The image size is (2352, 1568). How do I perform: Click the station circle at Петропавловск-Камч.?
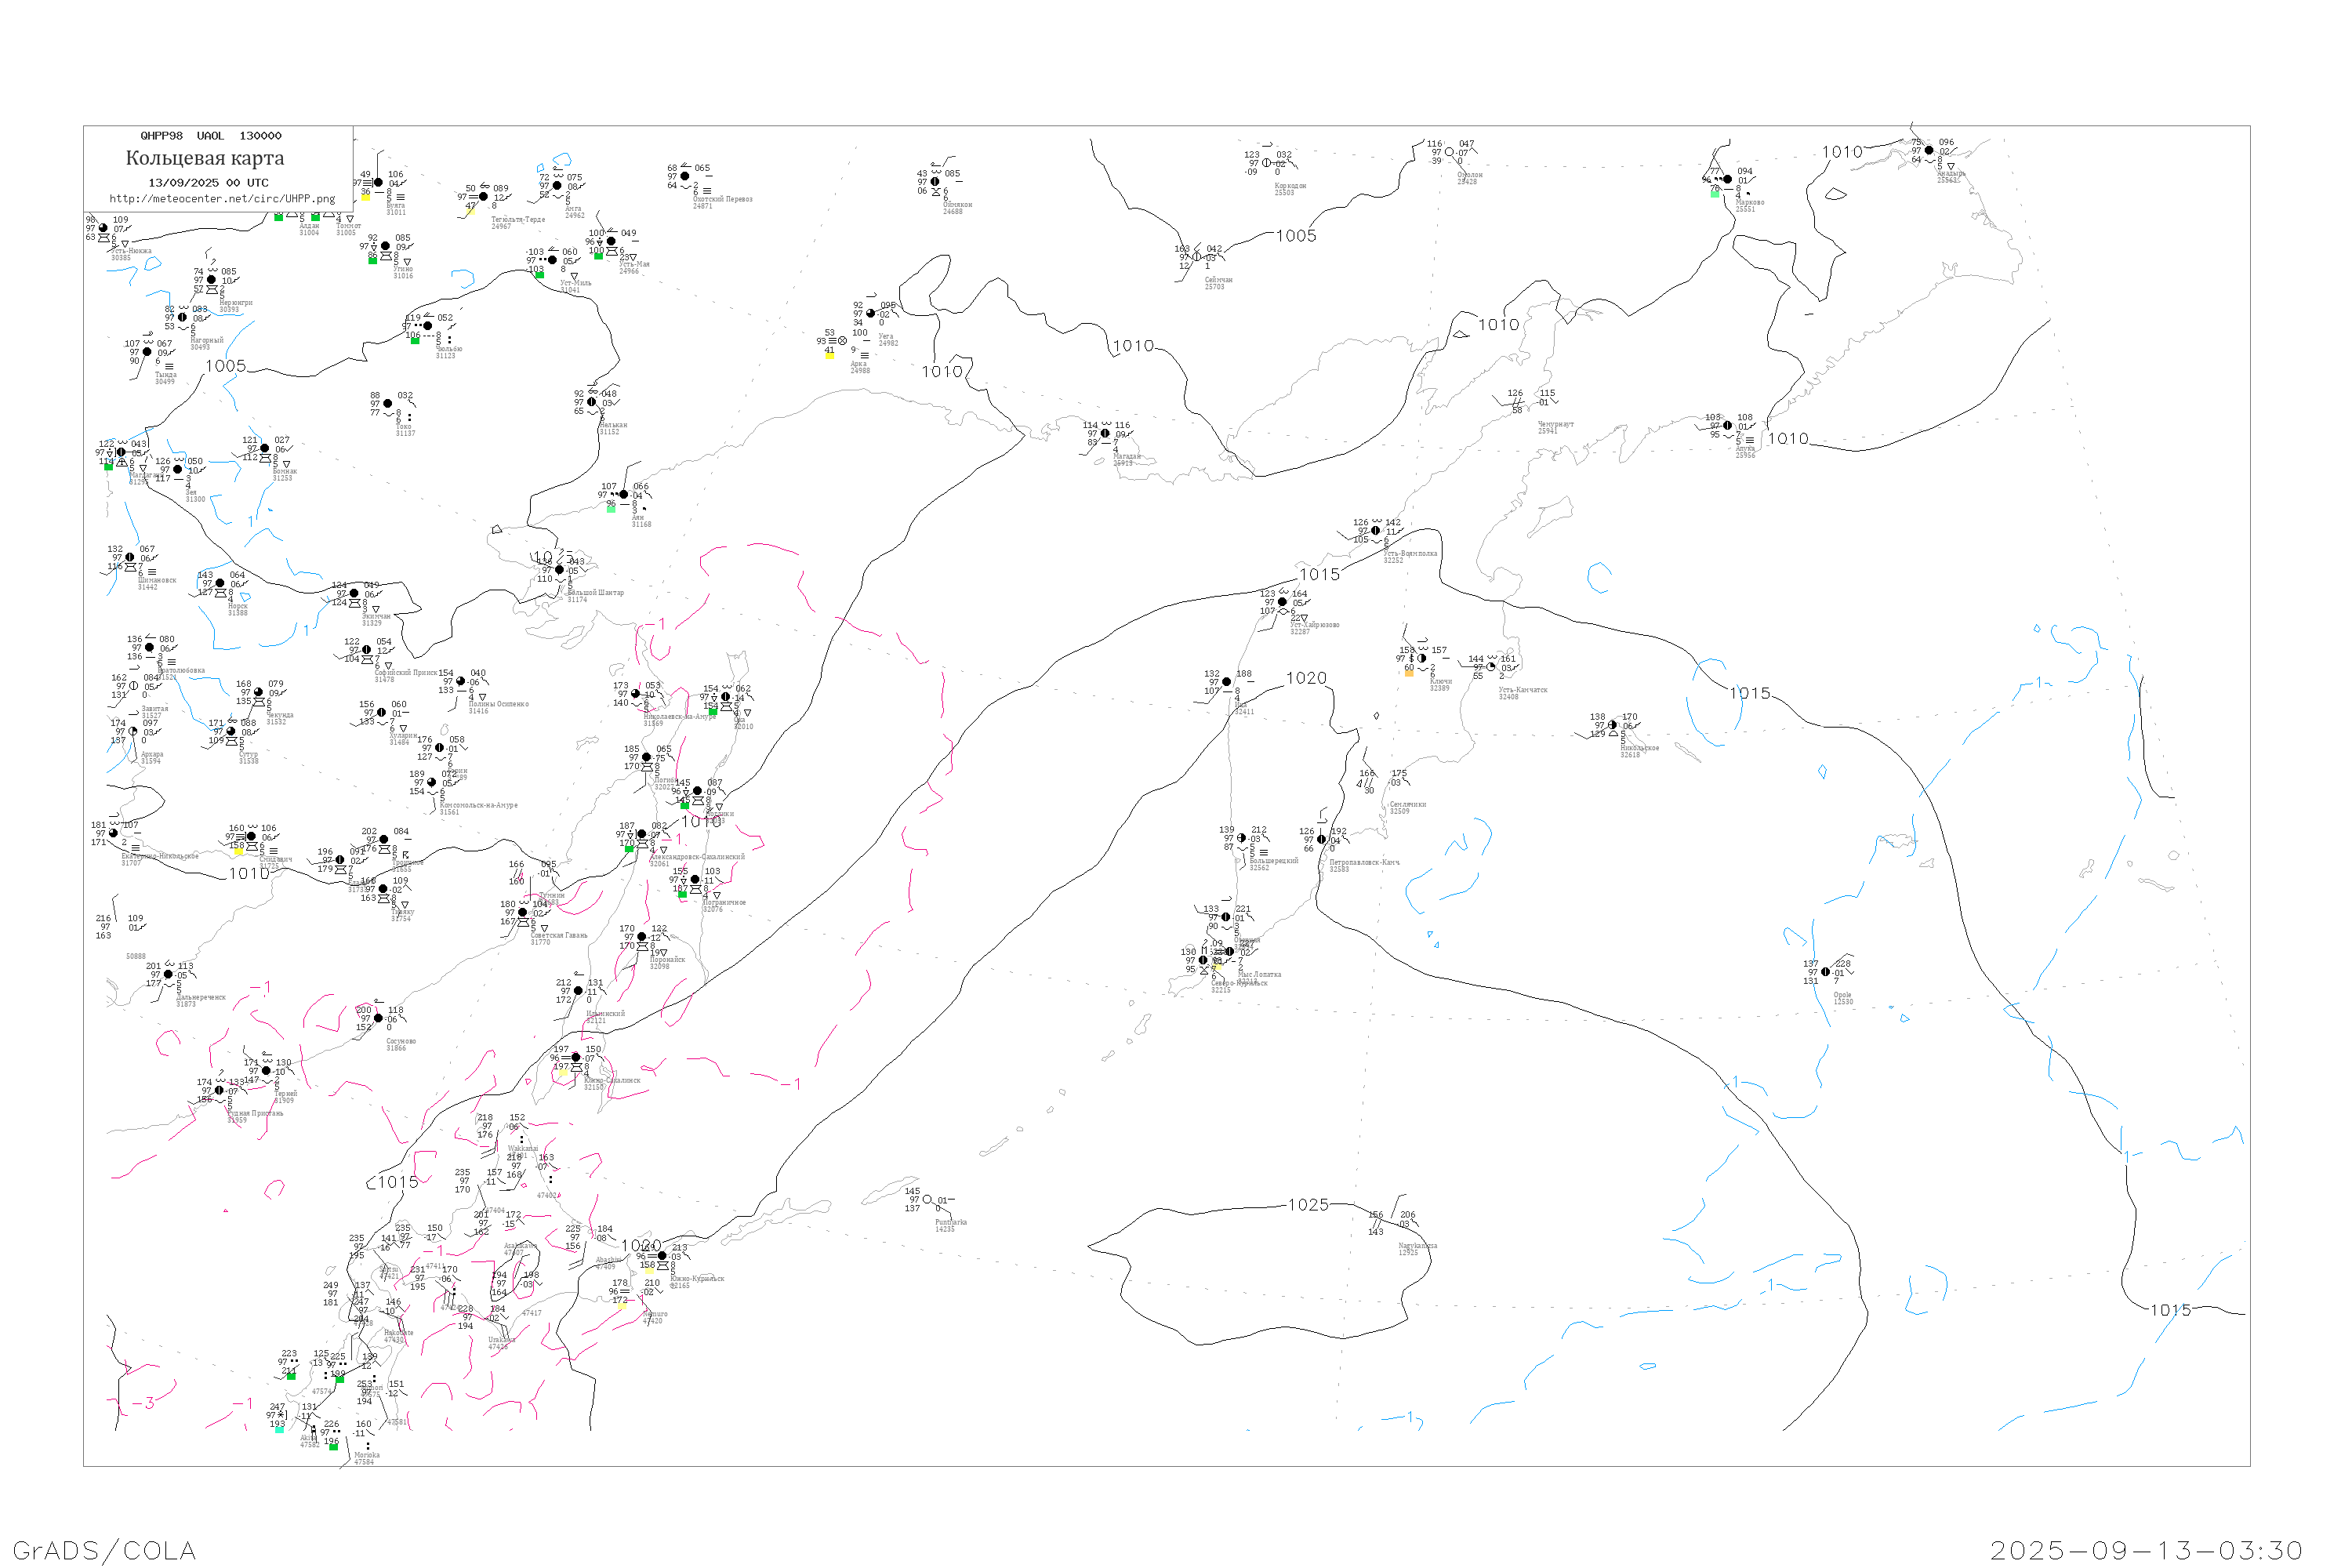[1322, 840]
